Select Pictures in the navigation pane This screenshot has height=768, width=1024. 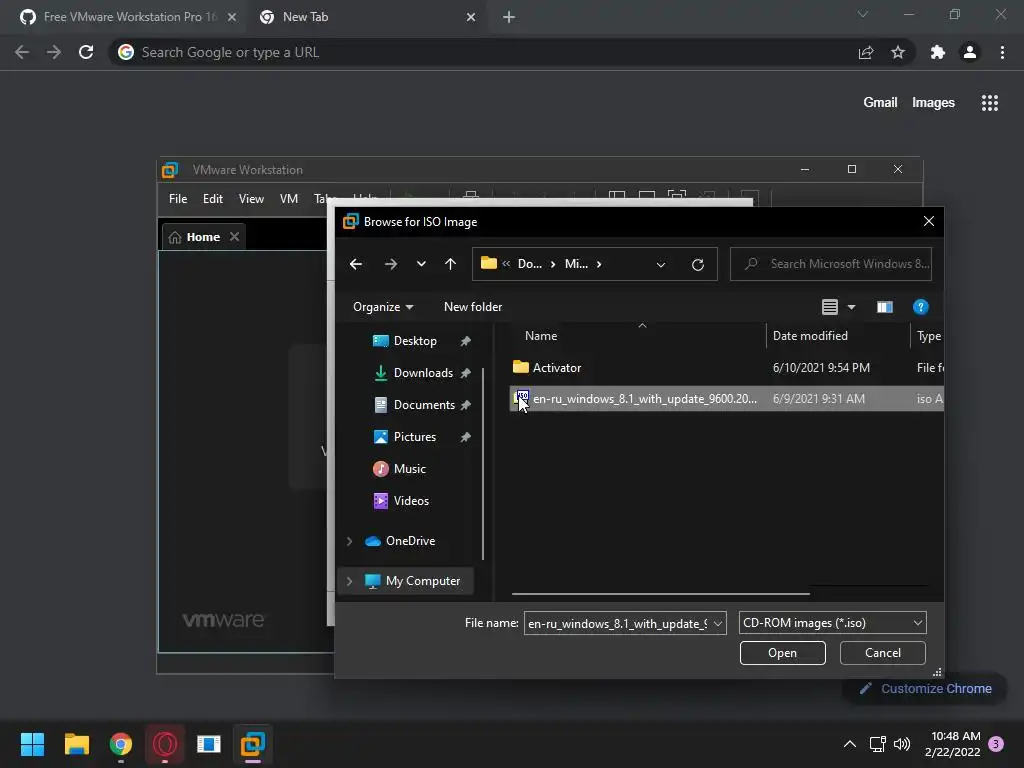click(415, 437)
